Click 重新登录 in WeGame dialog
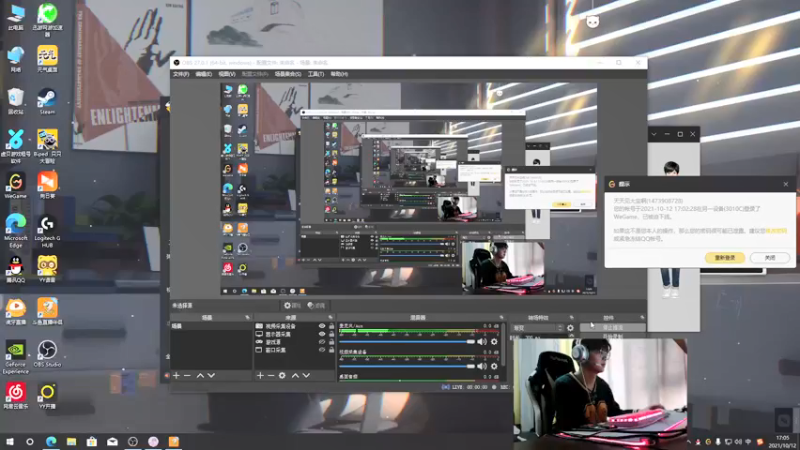 724,258
